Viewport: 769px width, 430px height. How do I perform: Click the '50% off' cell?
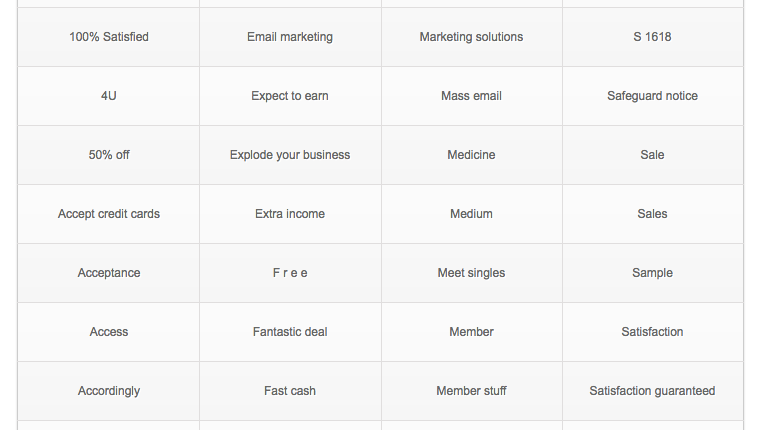click(109, 155)
